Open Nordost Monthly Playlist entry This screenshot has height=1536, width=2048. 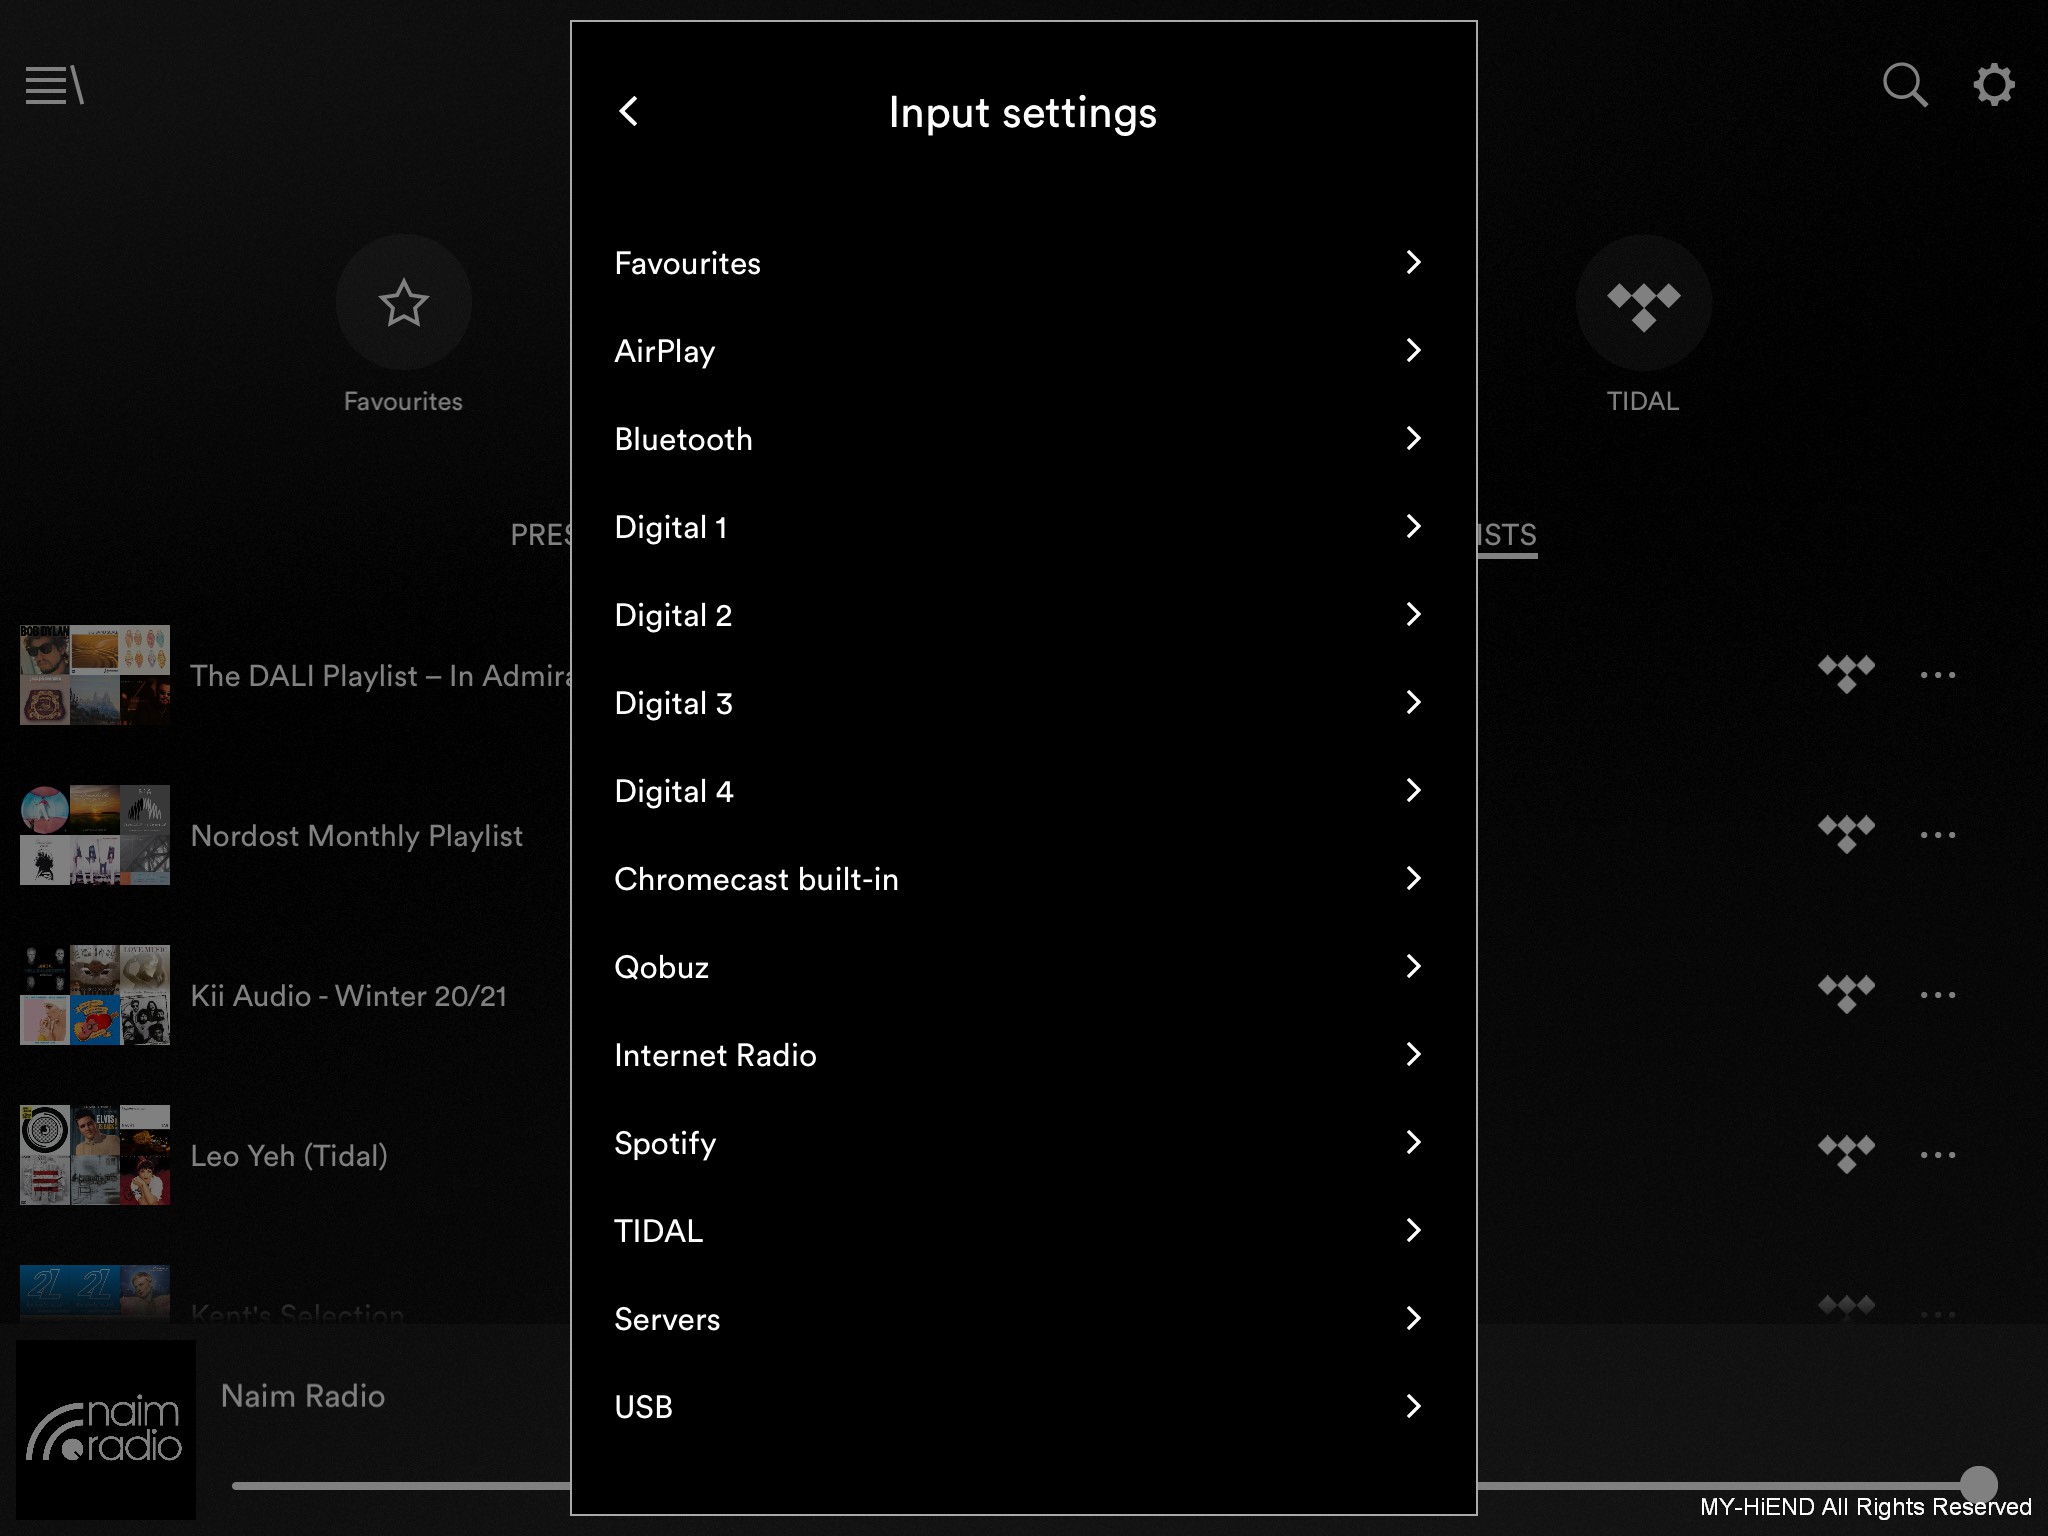tap(357, 836)
